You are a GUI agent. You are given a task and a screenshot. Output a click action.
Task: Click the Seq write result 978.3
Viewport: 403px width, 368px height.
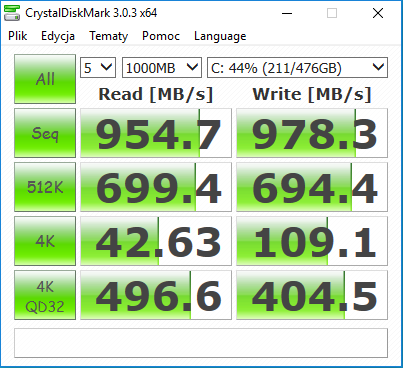(312, 133)
